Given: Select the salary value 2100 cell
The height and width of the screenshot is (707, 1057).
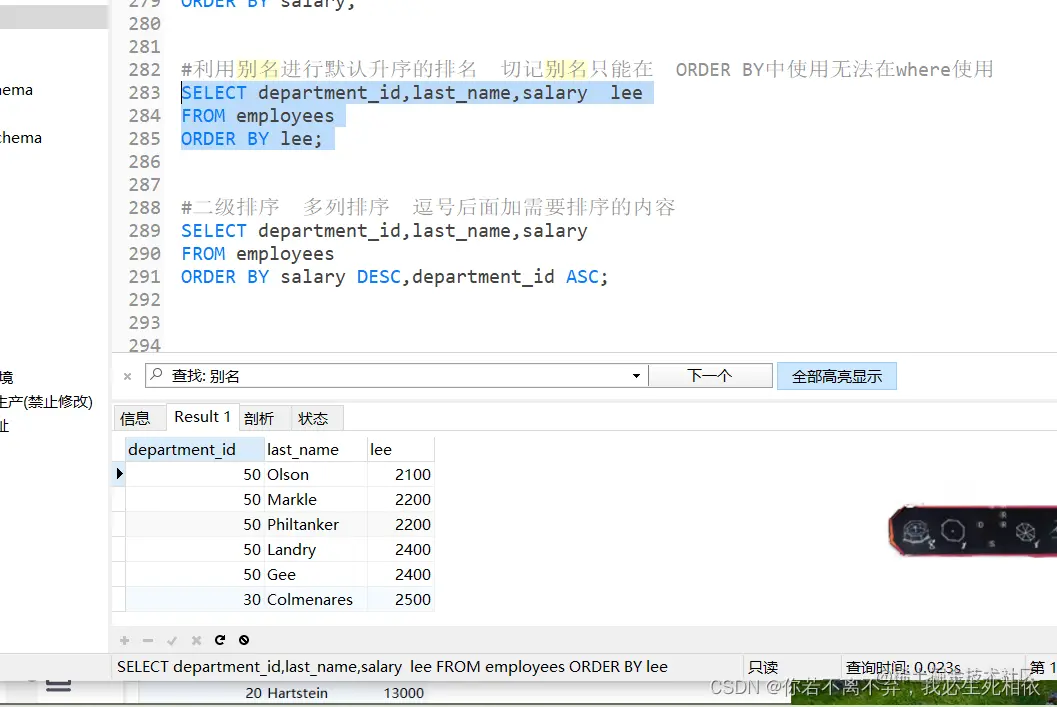Looking at the screenshot, I should coord(400,474).
